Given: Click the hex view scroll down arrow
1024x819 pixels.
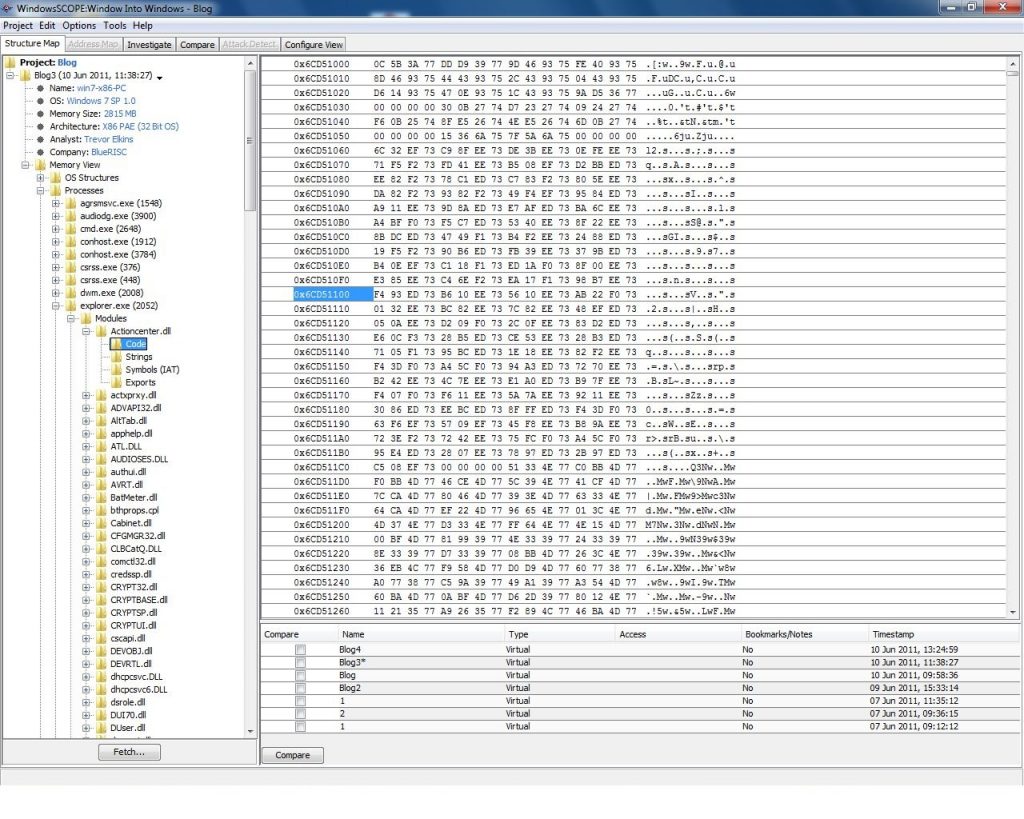Looking at the screenshot, I should coord(1013,612).
